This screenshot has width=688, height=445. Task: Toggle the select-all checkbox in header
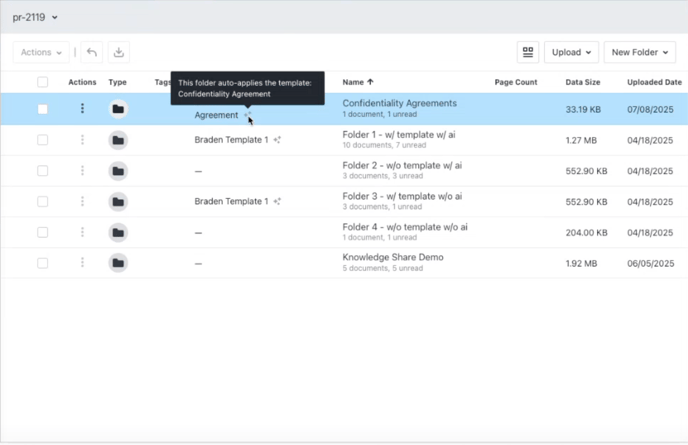[x=42, y=82]
